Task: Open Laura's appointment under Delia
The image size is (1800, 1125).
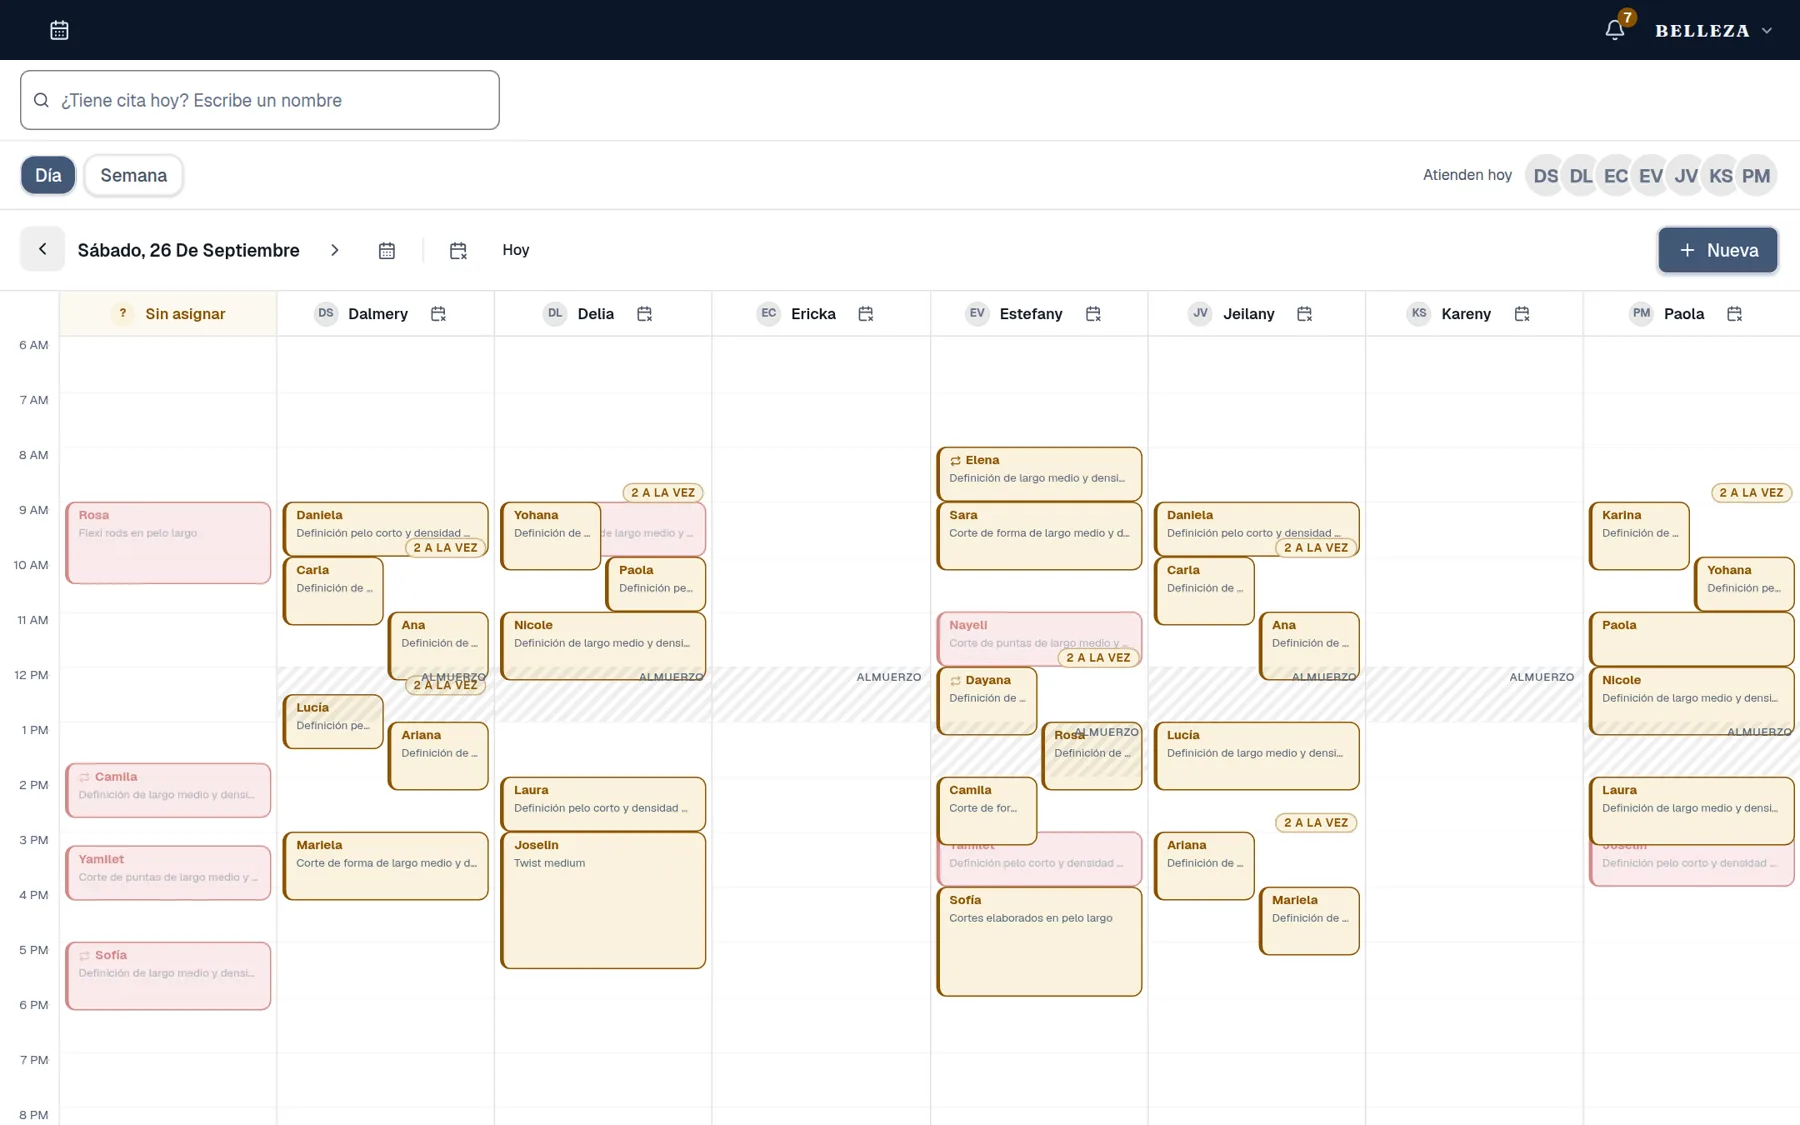Action: tap(603, 804)
